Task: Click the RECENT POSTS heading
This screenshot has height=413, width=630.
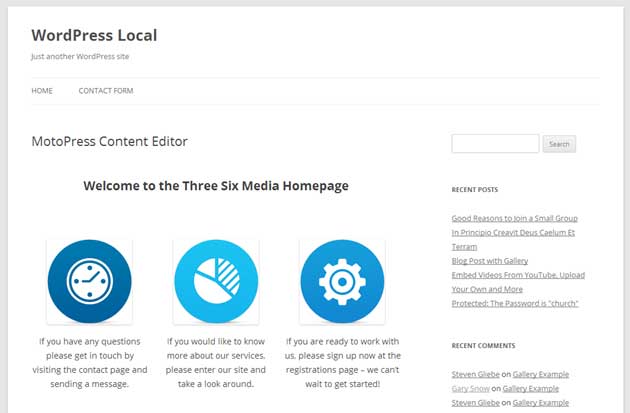Action: tap(475, 190)
